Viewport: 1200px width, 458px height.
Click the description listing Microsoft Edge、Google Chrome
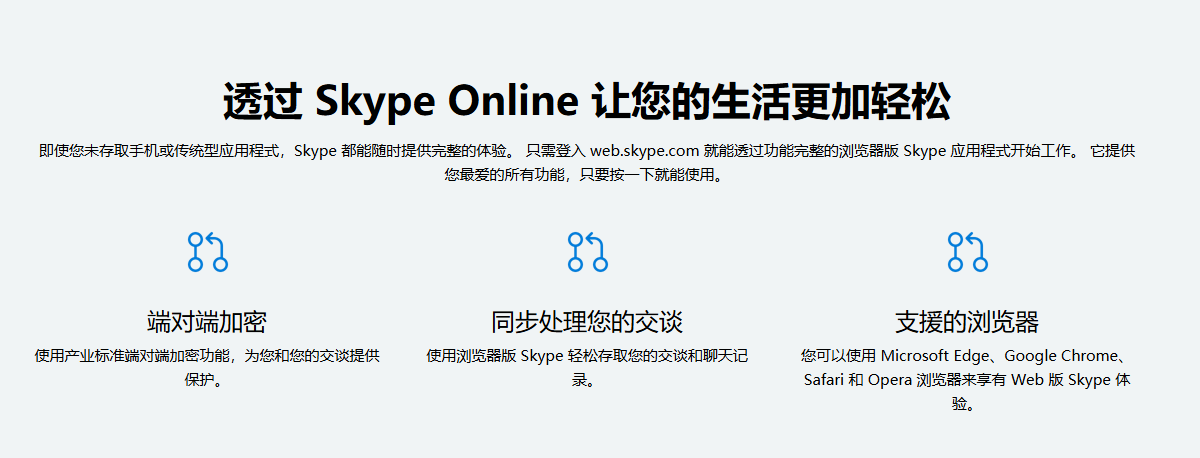pos(967,380)
